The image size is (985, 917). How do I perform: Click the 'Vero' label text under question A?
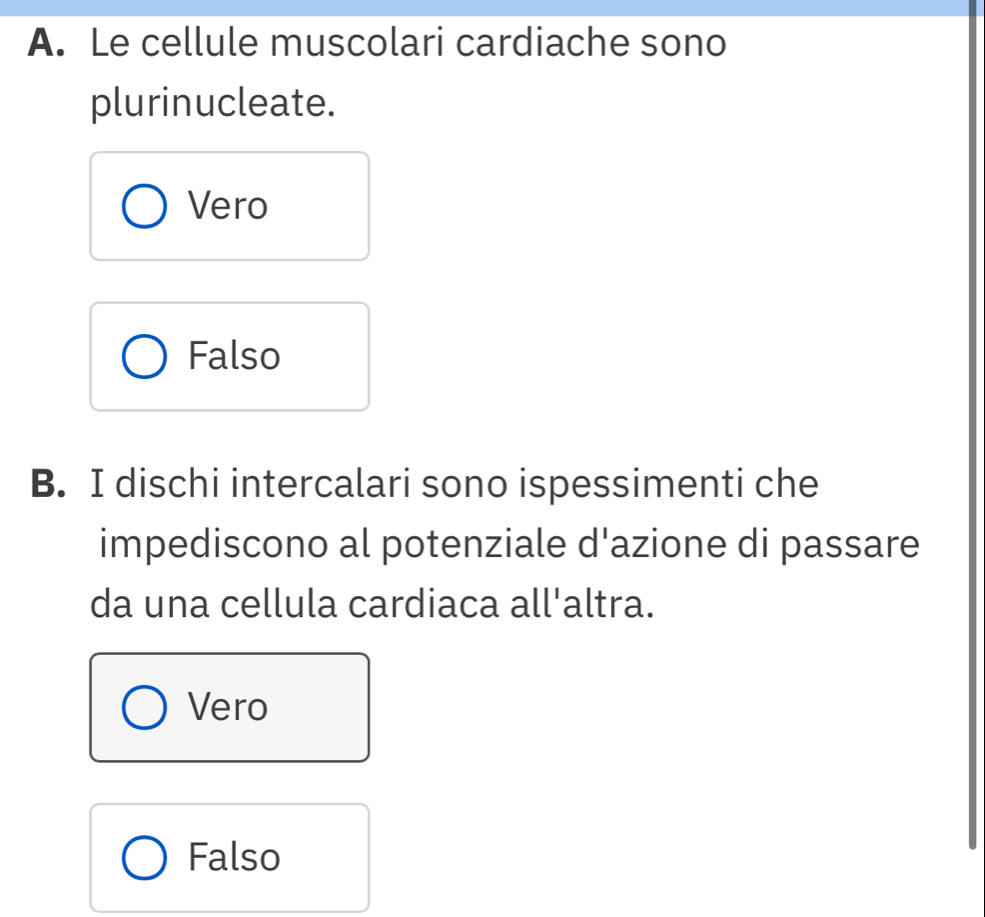[x=230, y=207]
